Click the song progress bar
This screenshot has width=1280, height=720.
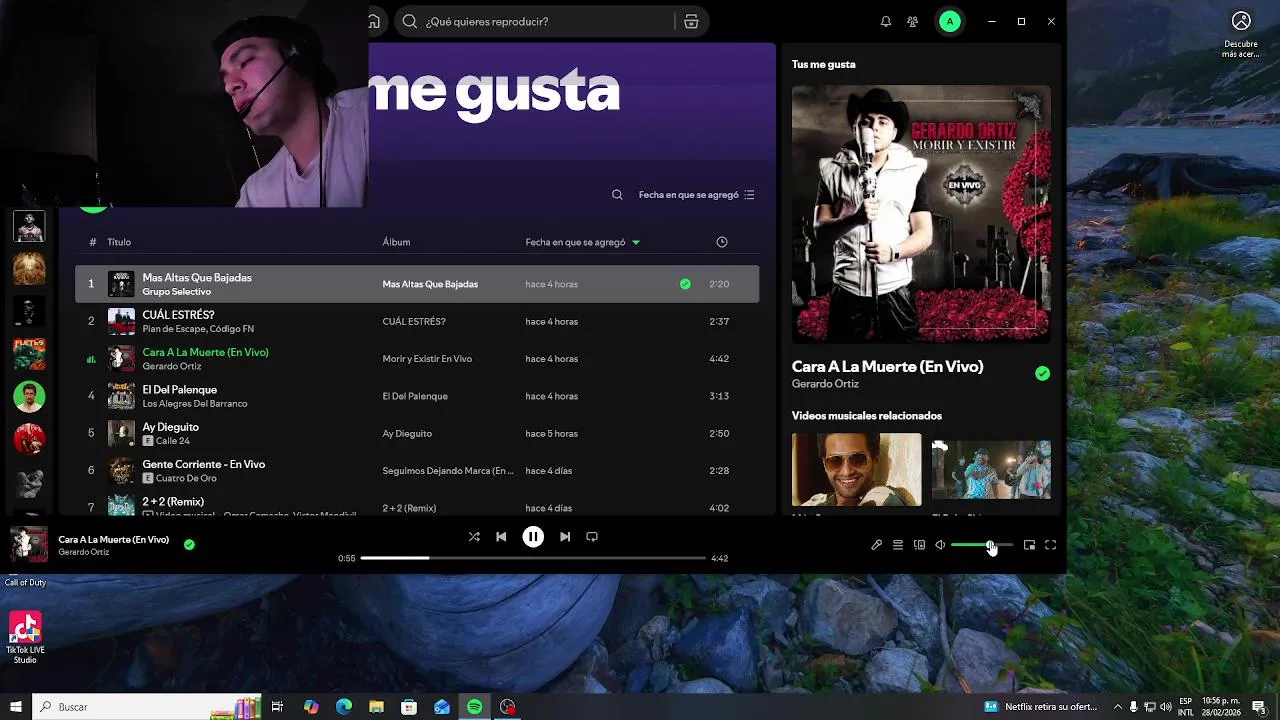(533, 558)
